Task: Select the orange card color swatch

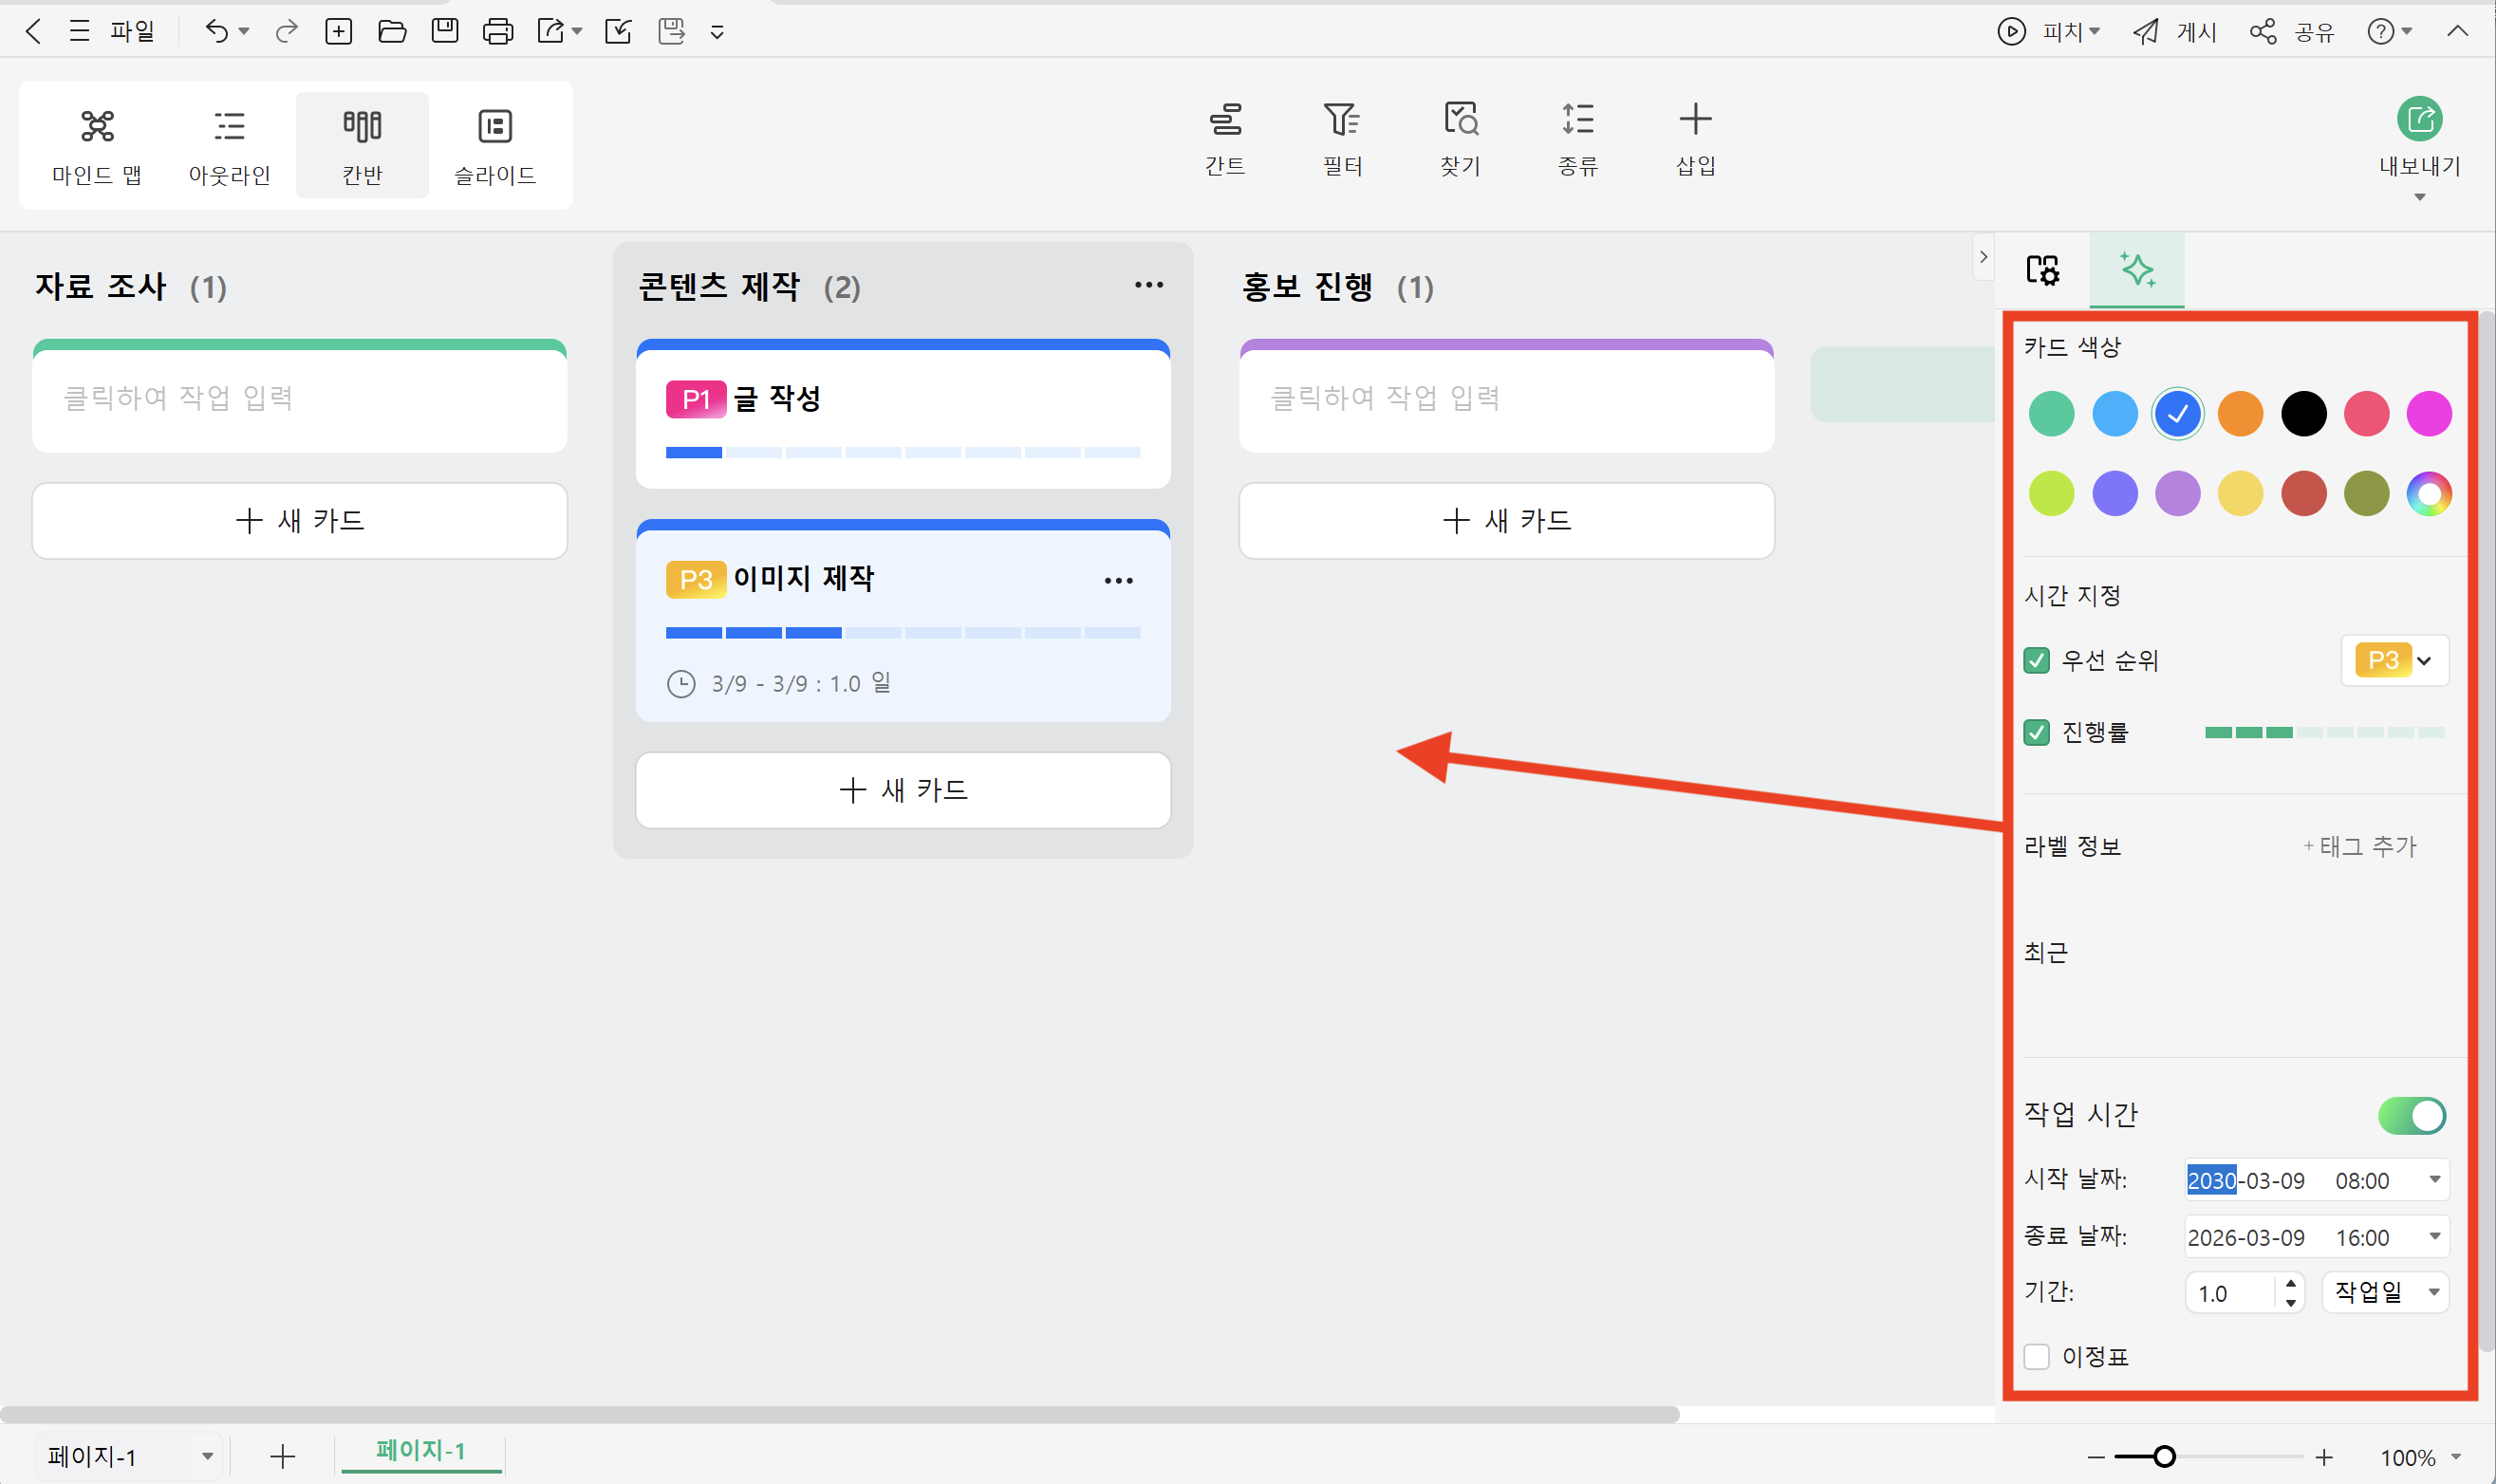Action: coord(2241,413)
